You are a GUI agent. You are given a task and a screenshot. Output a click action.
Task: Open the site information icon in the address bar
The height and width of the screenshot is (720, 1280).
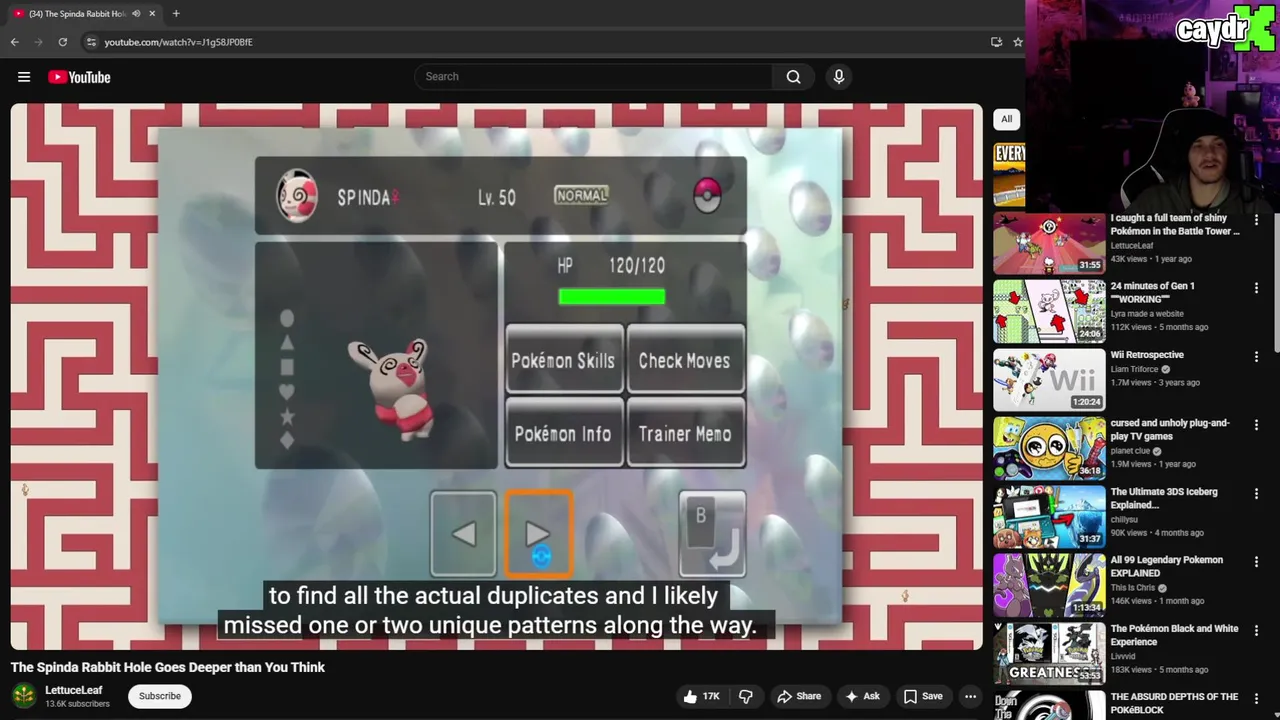91,42
